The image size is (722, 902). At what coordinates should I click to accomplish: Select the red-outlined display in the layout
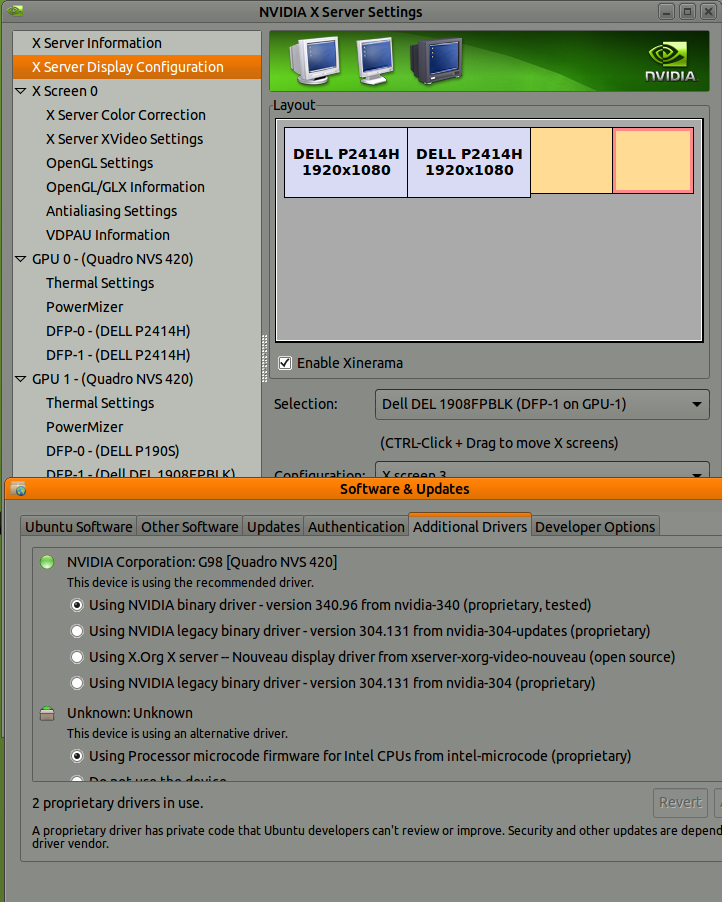click(x=653, y=160)
